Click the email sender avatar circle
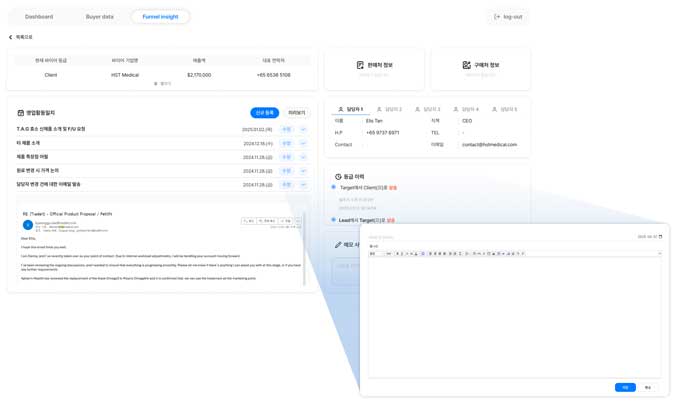676x403 pixels. pos(28,225)
